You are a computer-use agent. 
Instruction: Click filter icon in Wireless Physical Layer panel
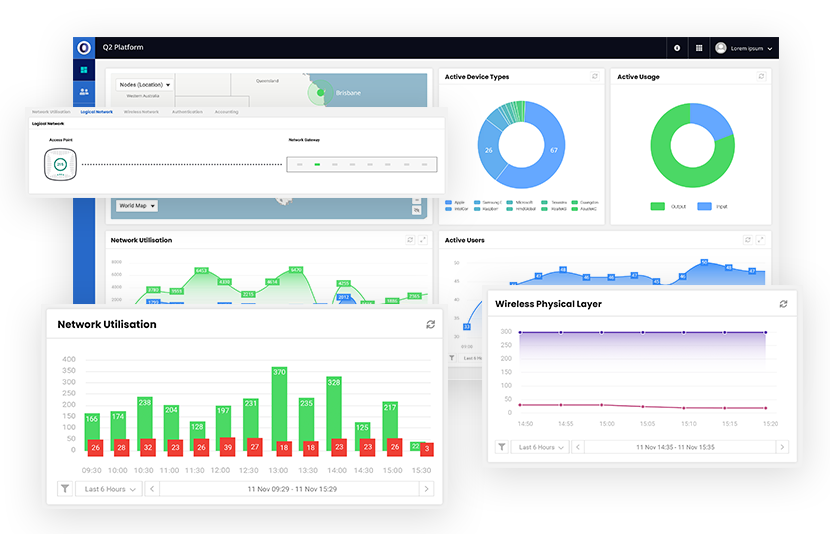click(x=501, y=447)
